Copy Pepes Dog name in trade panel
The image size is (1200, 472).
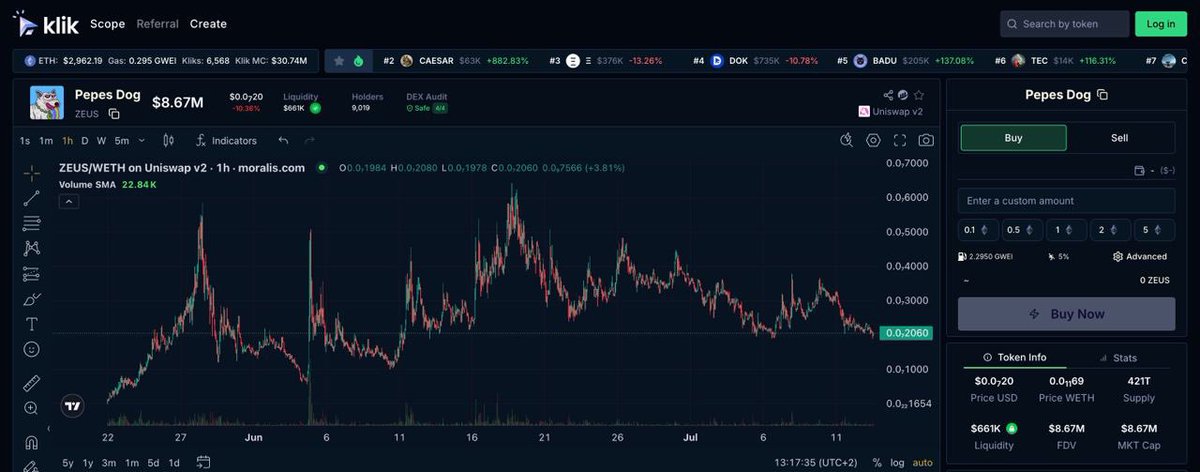[x=1102, y=95]
